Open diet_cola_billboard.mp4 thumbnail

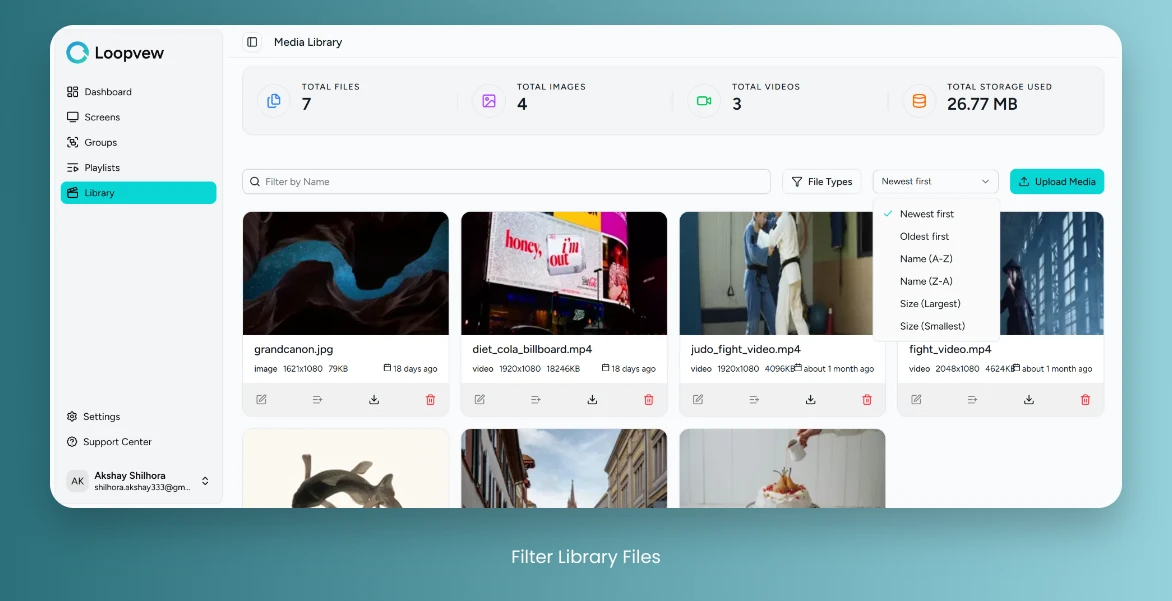(x=564, y=274)
